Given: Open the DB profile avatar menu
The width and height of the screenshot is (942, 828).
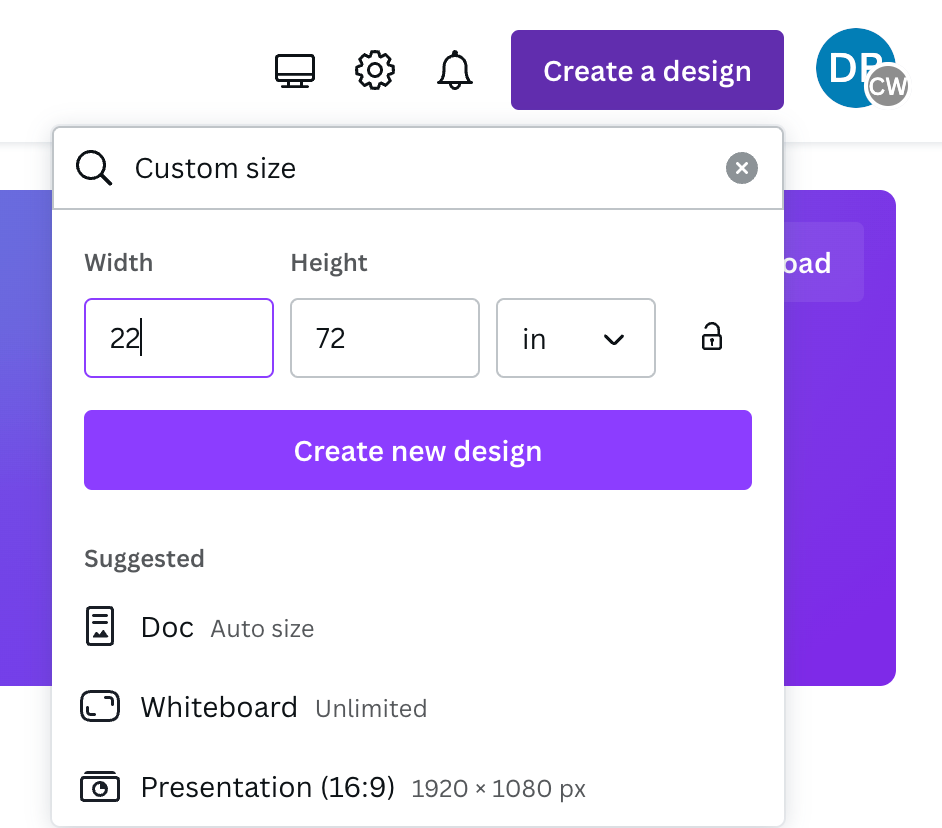Looking at the screenshot, I should click(x=849, y=61).
